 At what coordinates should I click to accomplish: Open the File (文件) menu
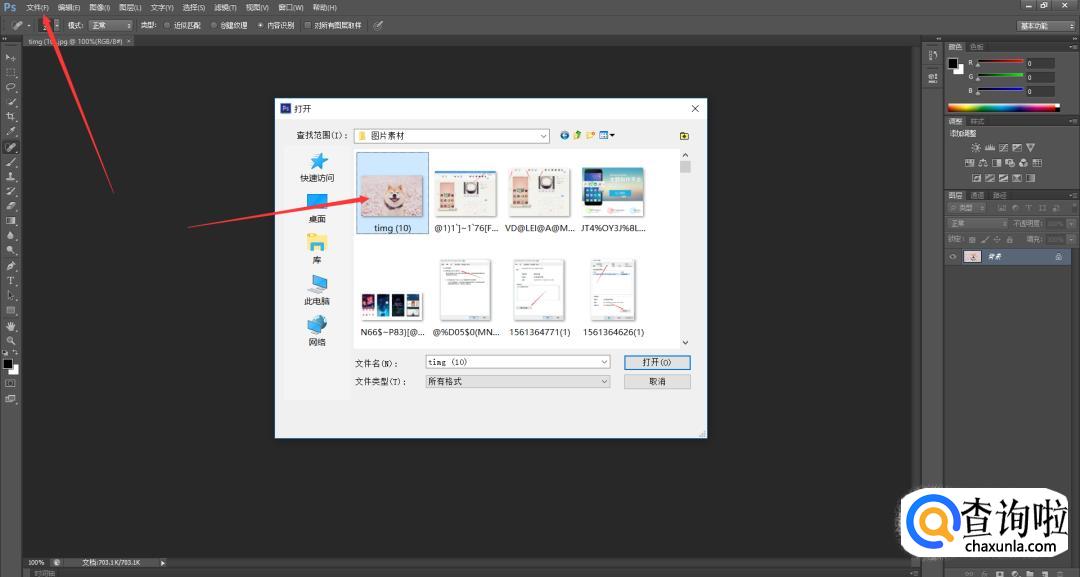37,7
